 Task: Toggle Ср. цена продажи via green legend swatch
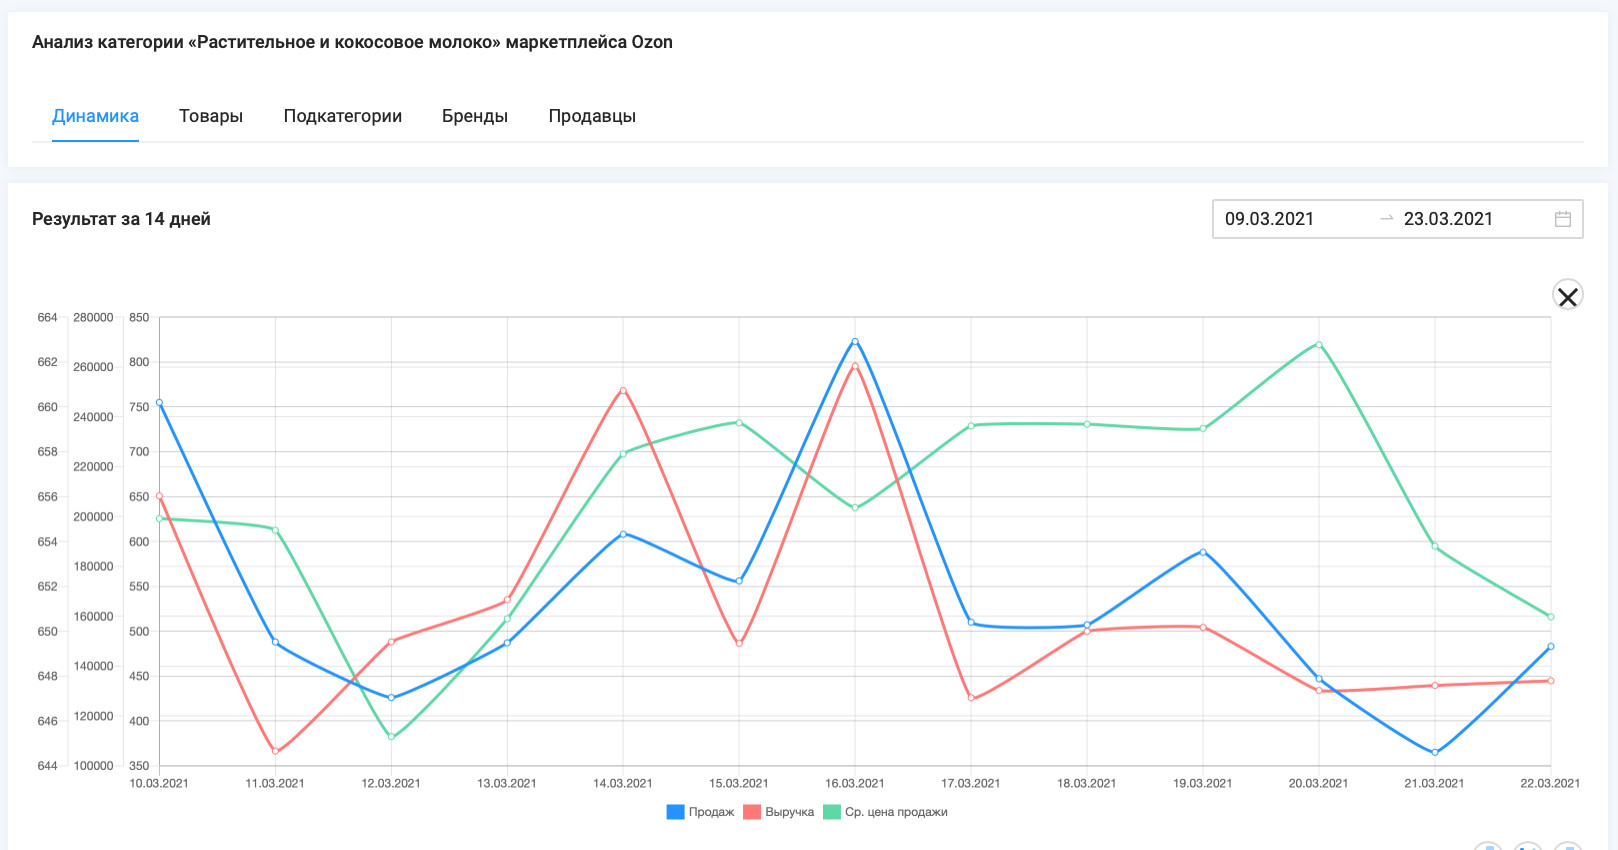coord(832,812)
